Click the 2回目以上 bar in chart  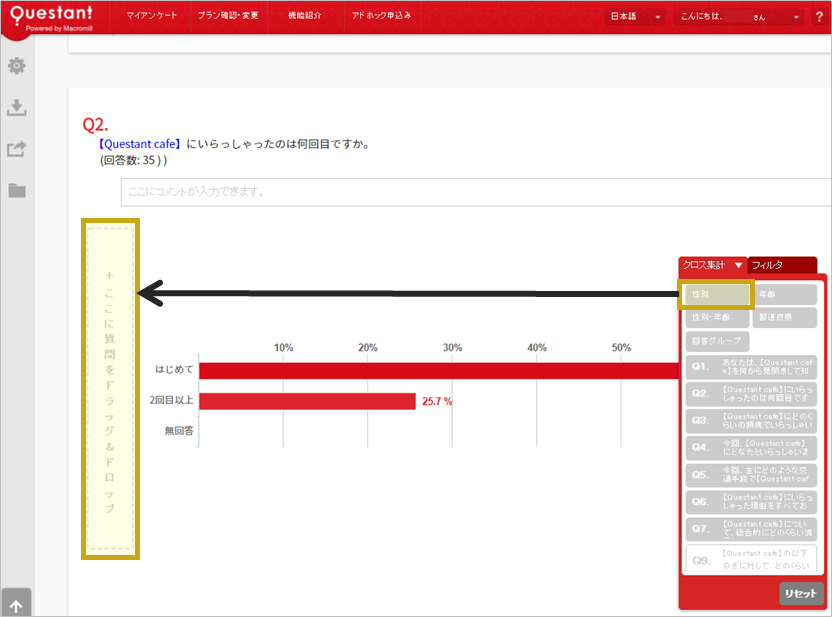pyautogui.click(x=307, y=402)
